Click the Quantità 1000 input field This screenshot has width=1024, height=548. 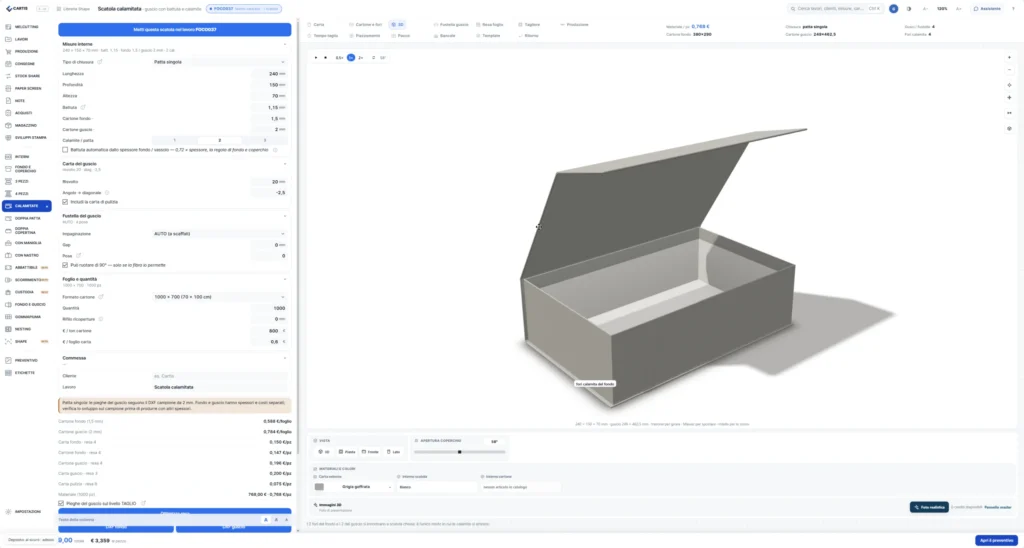[x=270, y=308]
